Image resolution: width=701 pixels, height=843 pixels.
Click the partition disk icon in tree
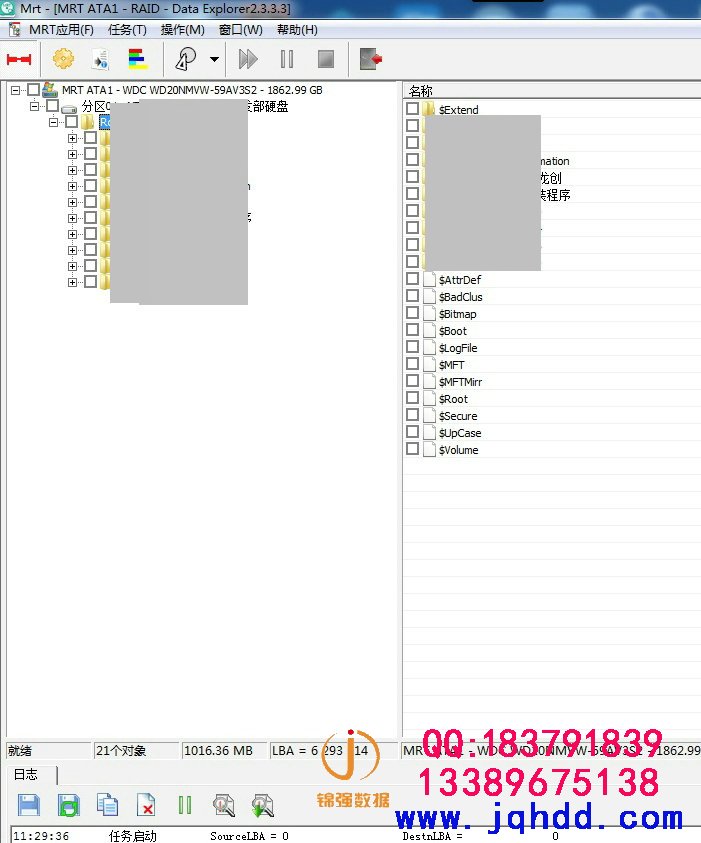tap(69, 108)
